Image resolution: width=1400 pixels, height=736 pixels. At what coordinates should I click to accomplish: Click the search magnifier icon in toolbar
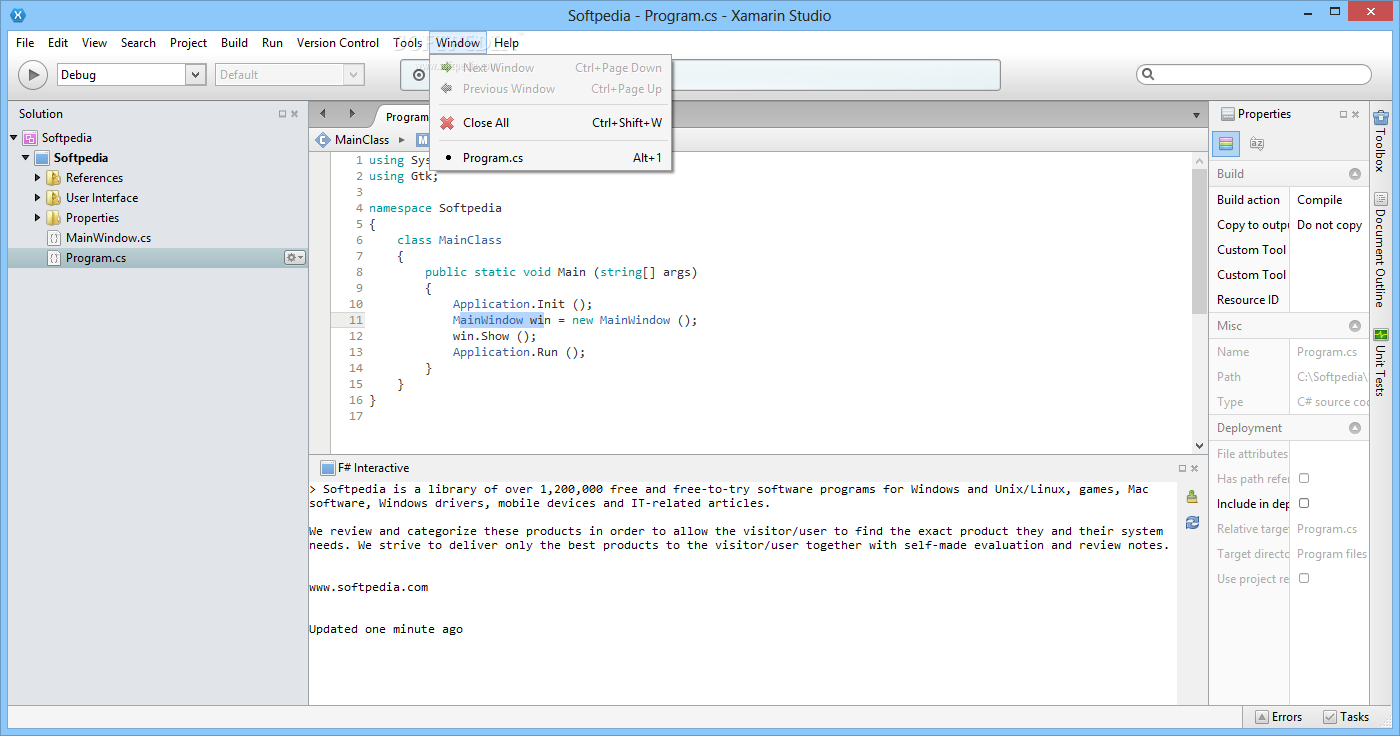click(x=1148, y=74)
